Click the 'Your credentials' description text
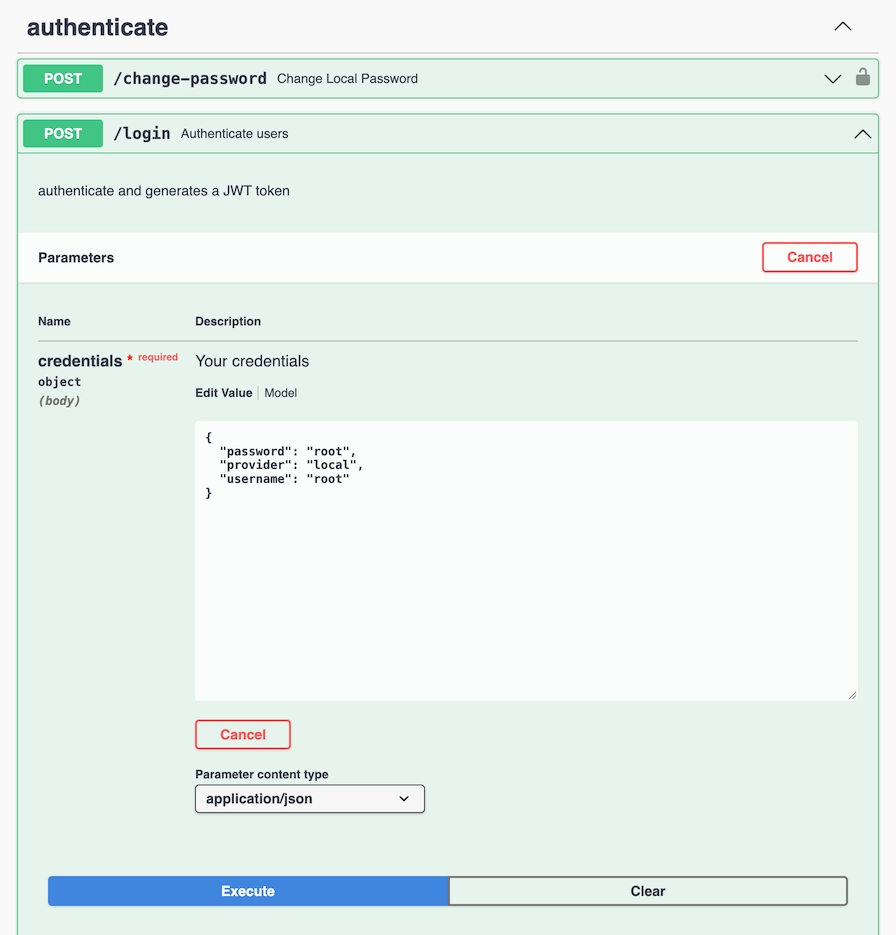The image size is (896, 935). (x=252, y=361)
